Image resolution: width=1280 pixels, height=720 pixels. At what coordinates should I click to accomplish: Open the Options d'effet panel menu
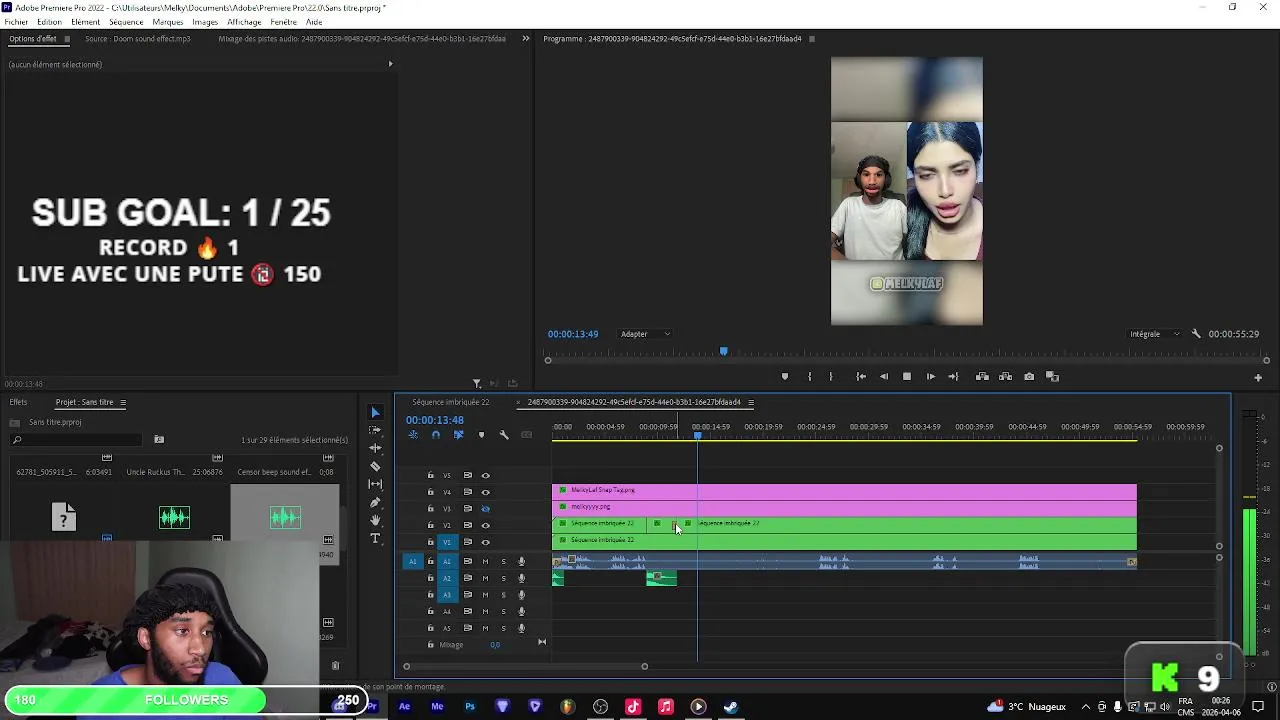coord(67,39)
